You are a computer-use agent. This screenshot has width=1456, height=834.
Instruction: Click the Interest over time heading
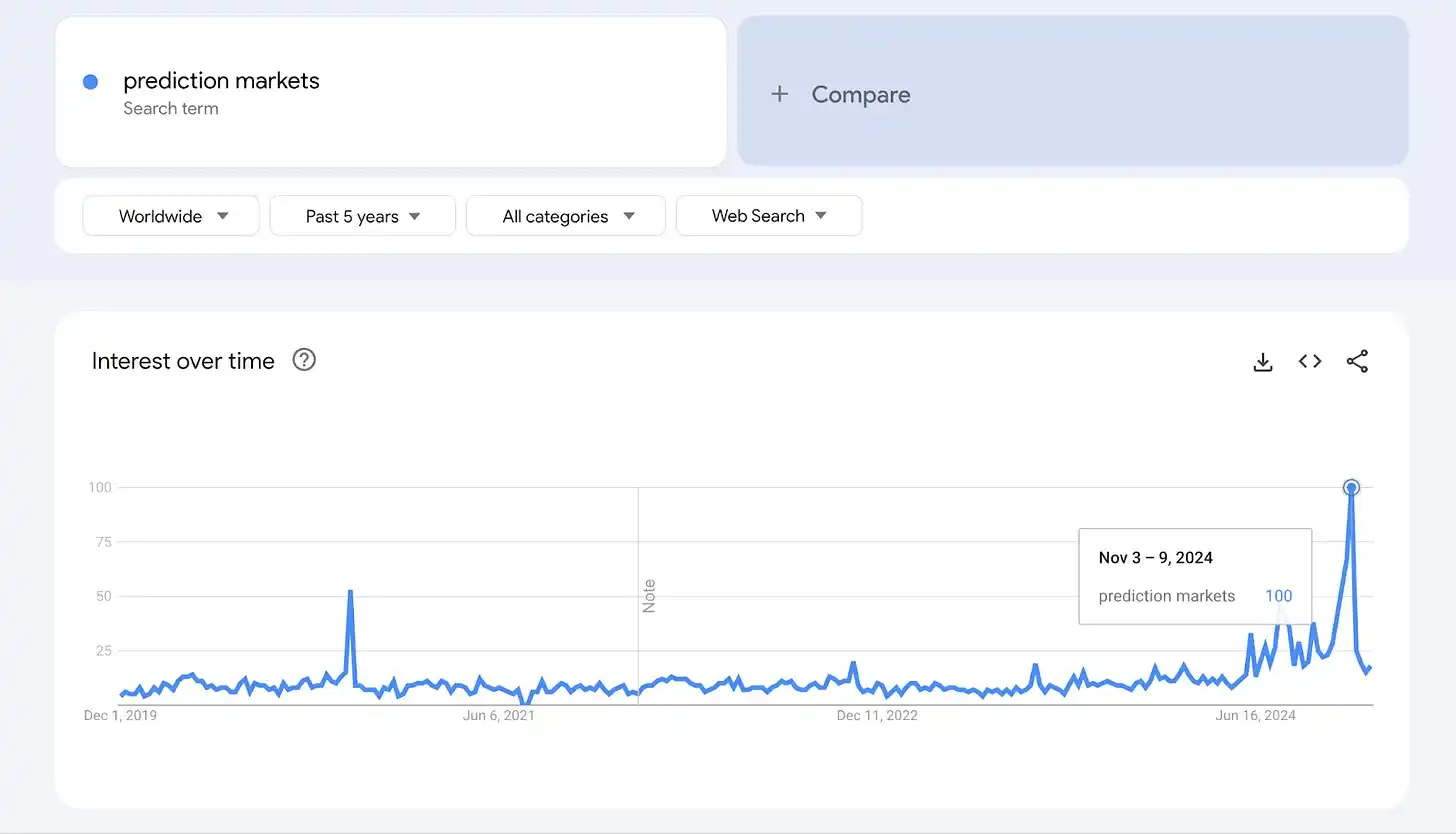pyautogui.click(x=183, y=361)
